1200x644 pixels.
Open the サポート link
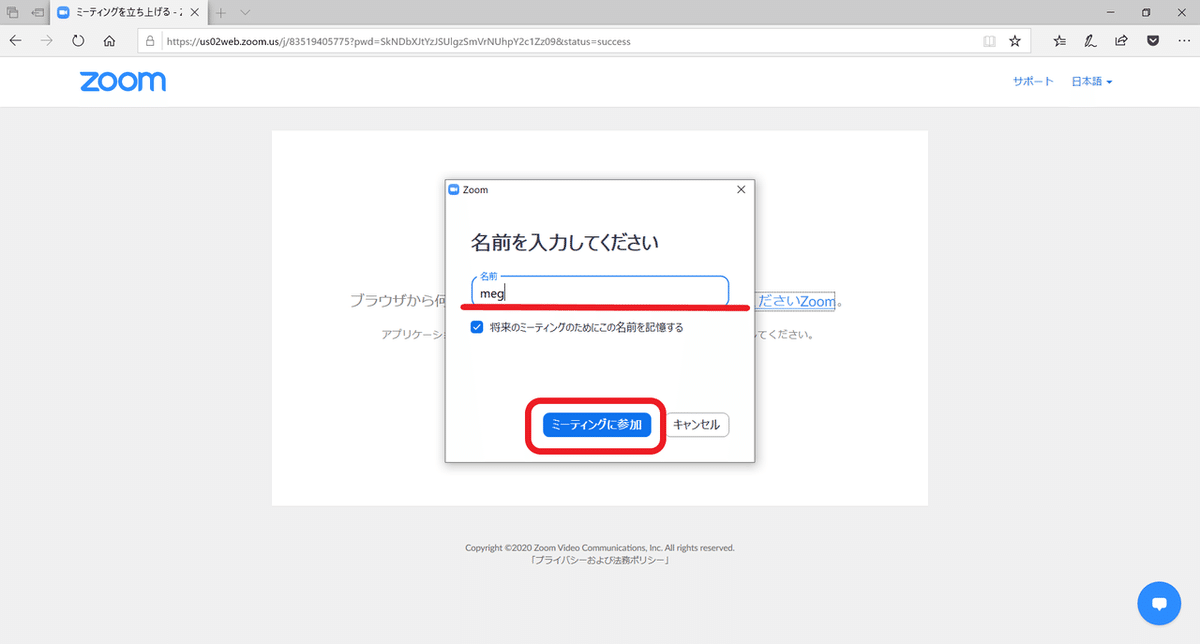coord(1033,81)
